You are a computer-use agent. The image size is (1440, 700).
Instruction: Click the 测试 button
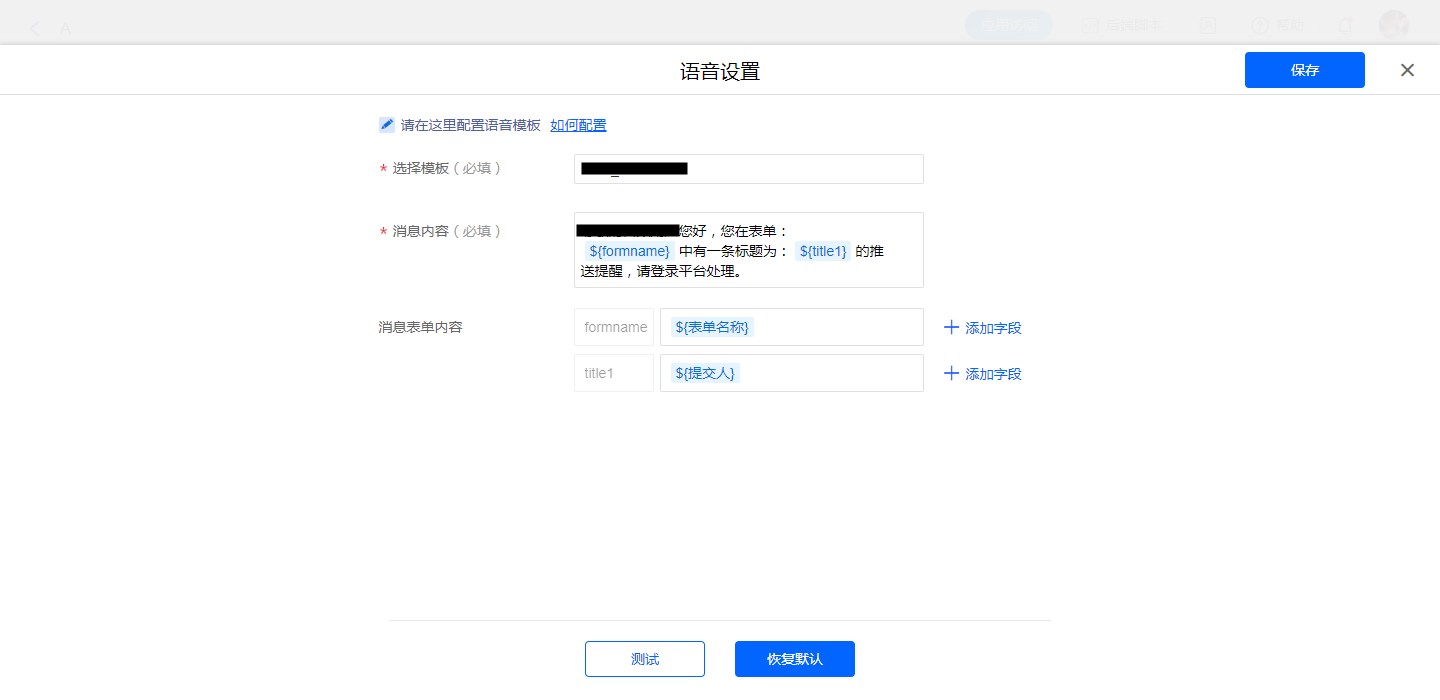645,659
